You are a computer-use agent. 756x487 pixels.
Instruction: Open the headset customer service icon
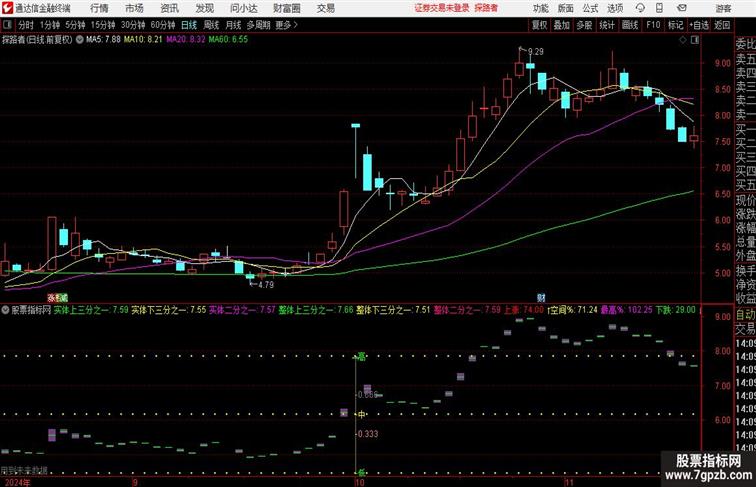[640, 8]
